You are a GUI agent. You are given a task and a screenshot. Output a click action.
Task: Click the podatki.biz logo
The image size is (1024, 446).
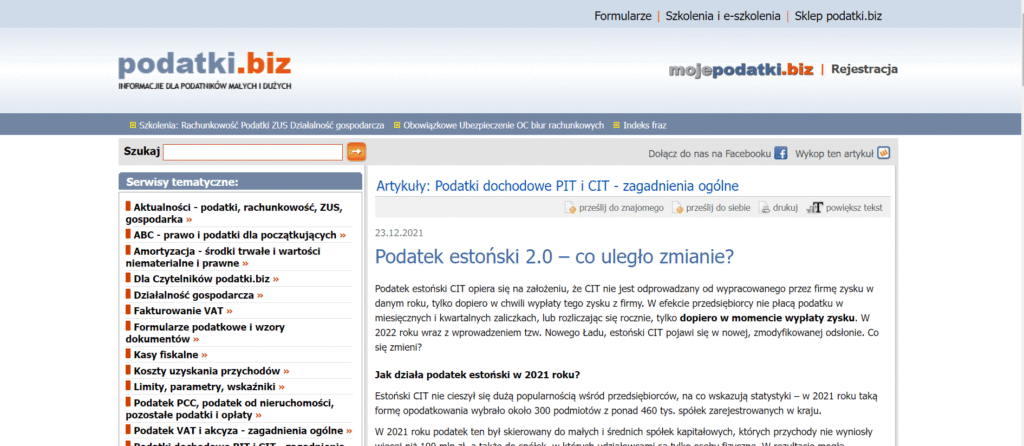pyautogui.click(x=204, y=66)
